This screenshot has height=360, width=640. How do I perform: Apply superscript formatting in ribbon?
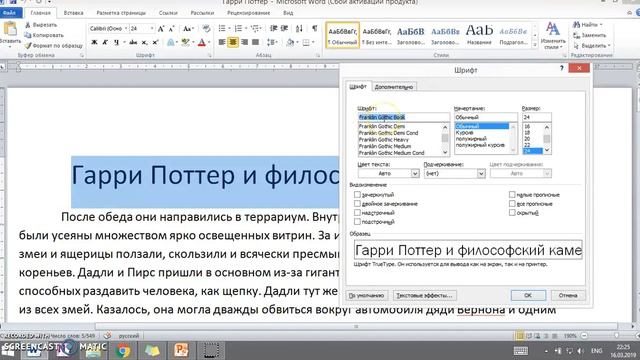155,42
